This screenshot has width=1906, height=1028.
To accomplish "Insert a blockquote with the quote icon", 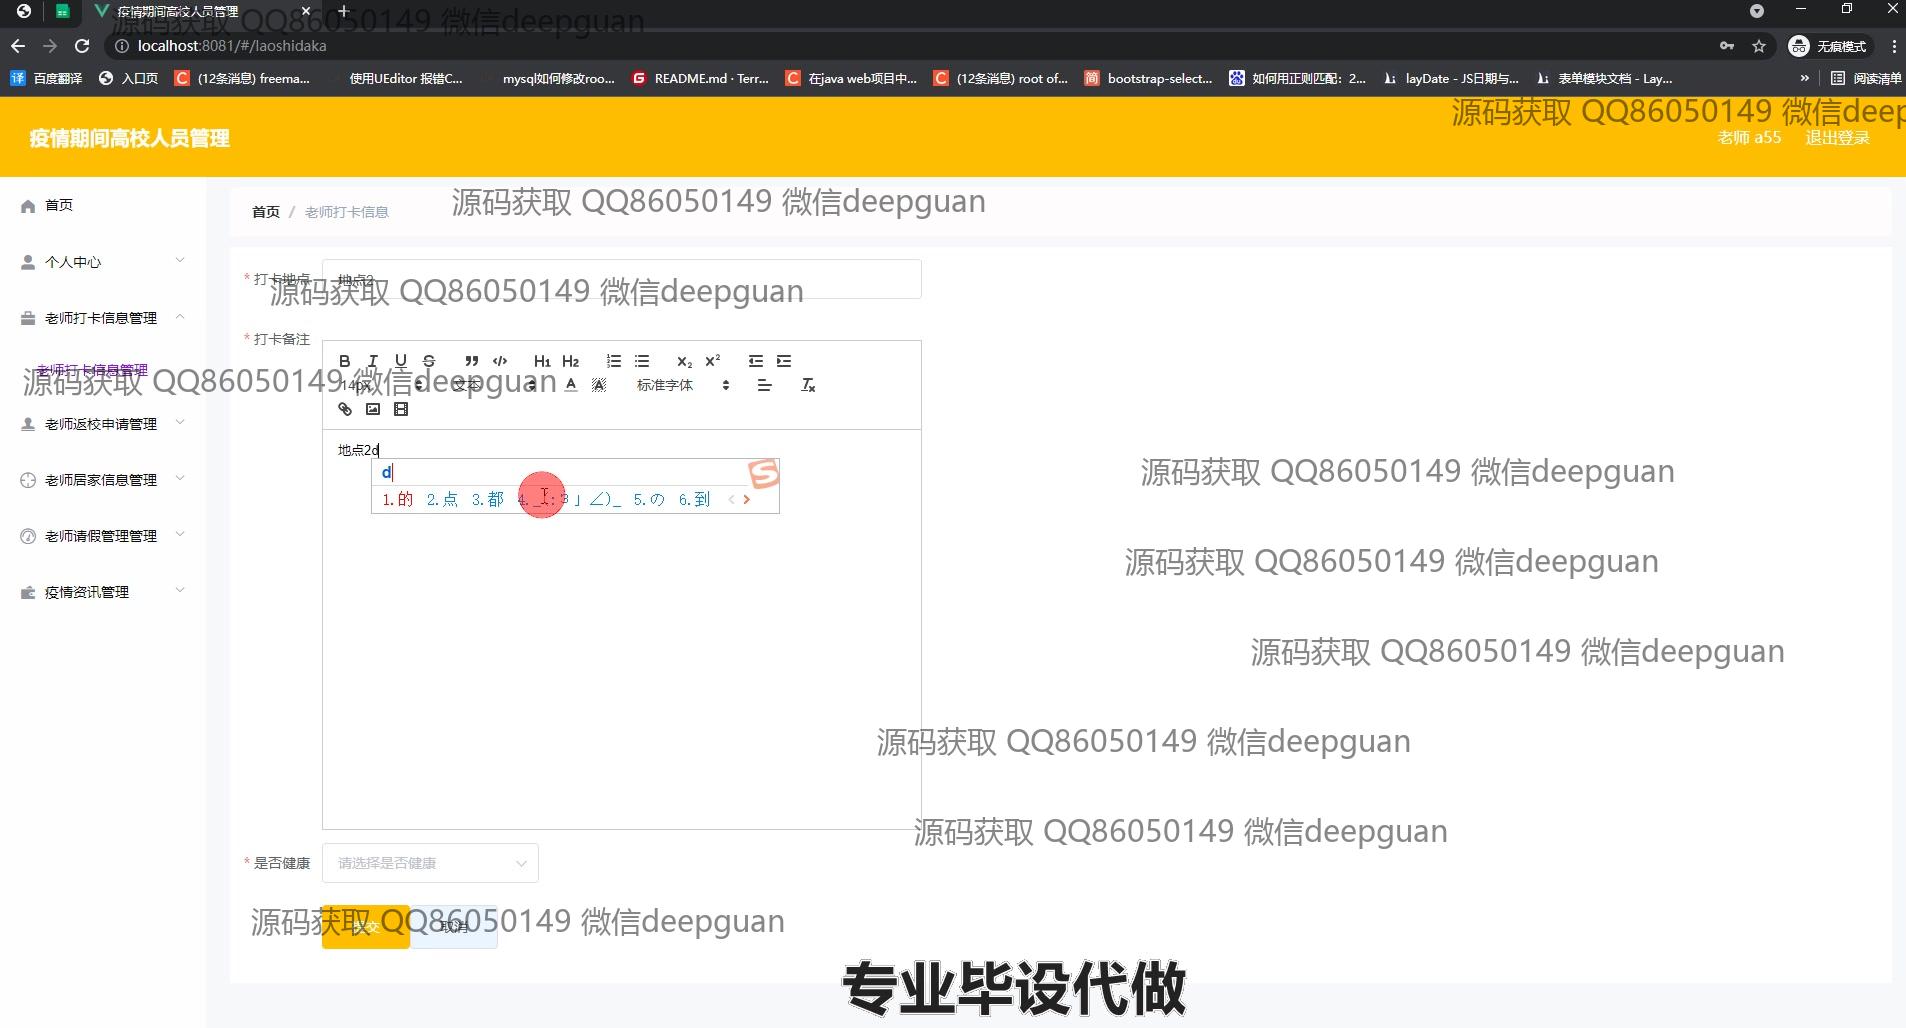I will click(472, 361).
